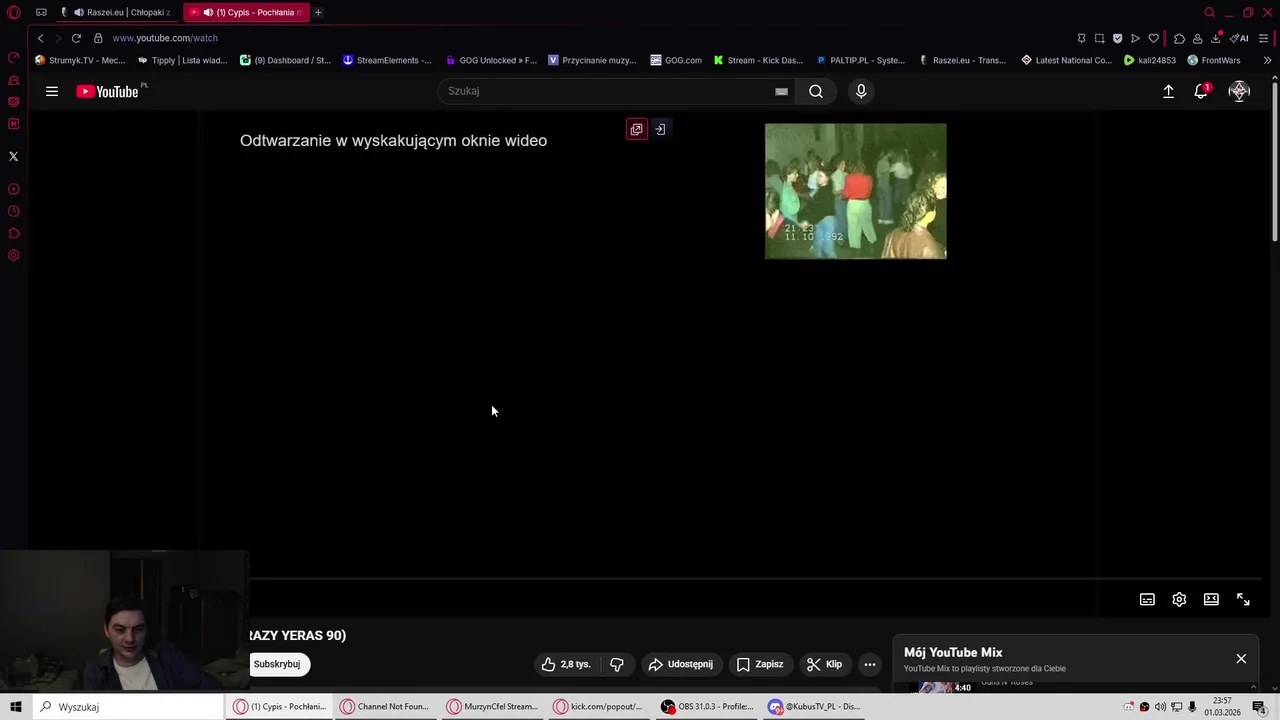Open the YouTube upload create icon
Image resolution: width=1280 pixels, height=720 pixels.
(x=1168, y=91)
